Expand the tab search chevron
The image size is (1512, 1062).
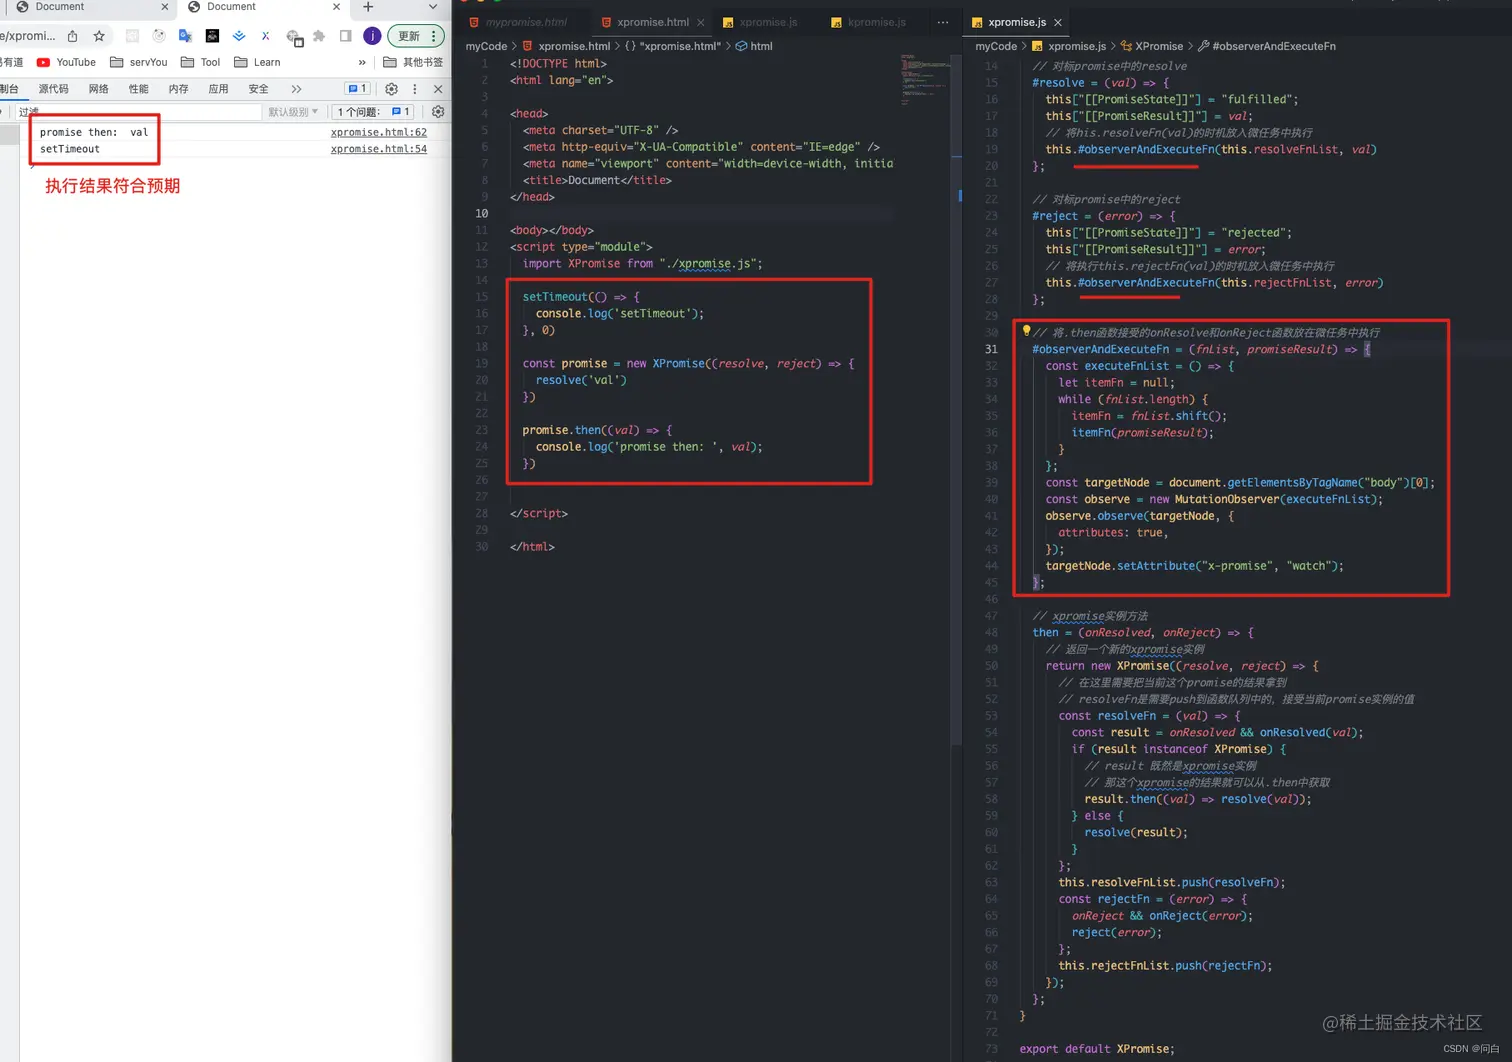pyautogui.click(x=433, y=7)
